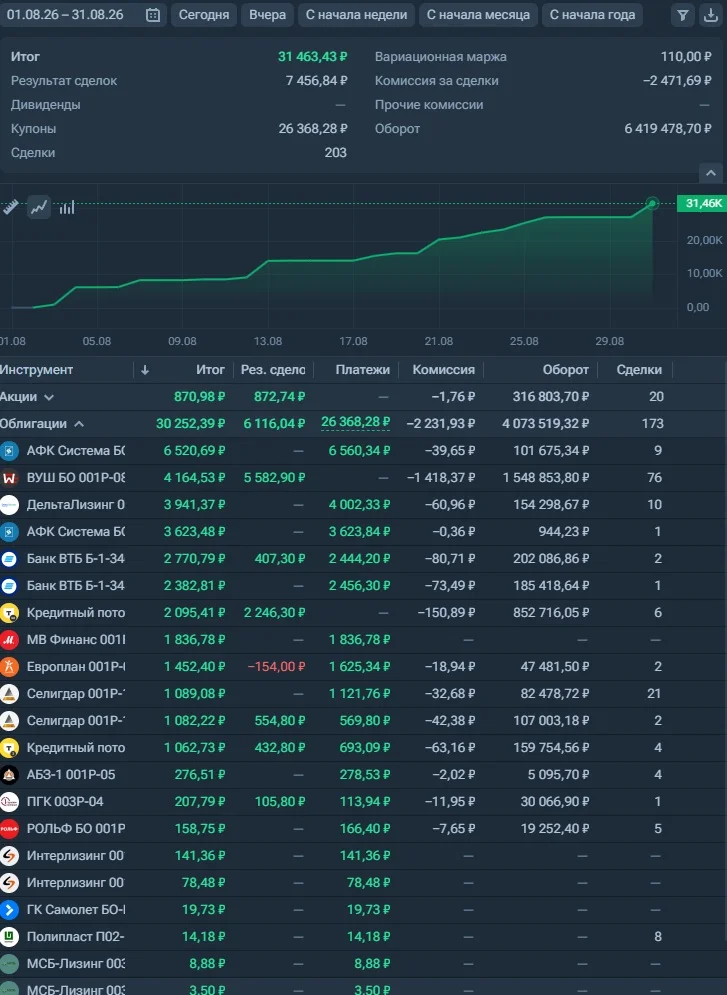Click ВУШ turnover 1 548 853,80 ₽

pyautogui.click(x=546, y=477)
